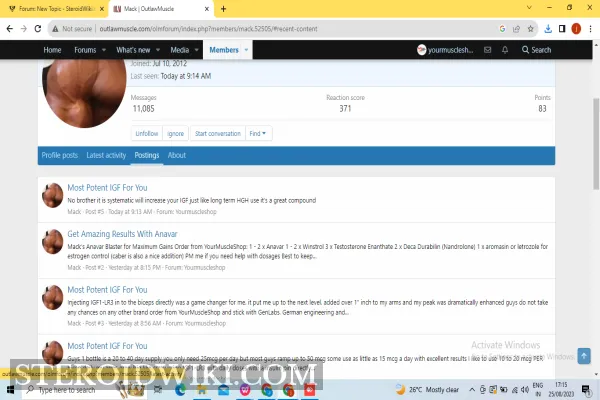This screenshot has width=600, height=400.
Task: Open the Get Amazing Results With Anavar post
Action: point(122,234)
